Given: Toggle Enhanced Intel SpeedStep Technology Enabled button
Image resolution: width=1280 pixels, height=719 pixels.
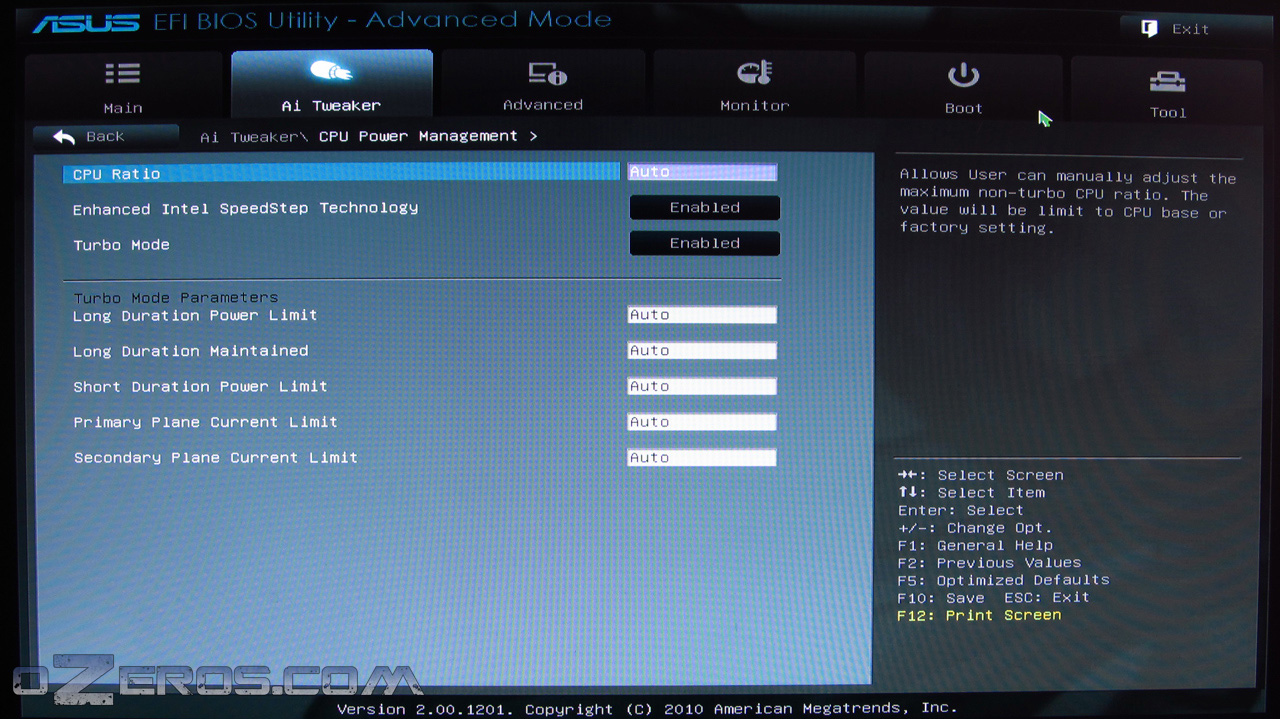Looking at the screenshot, I should pyautogui.click(x=704, y=208).
